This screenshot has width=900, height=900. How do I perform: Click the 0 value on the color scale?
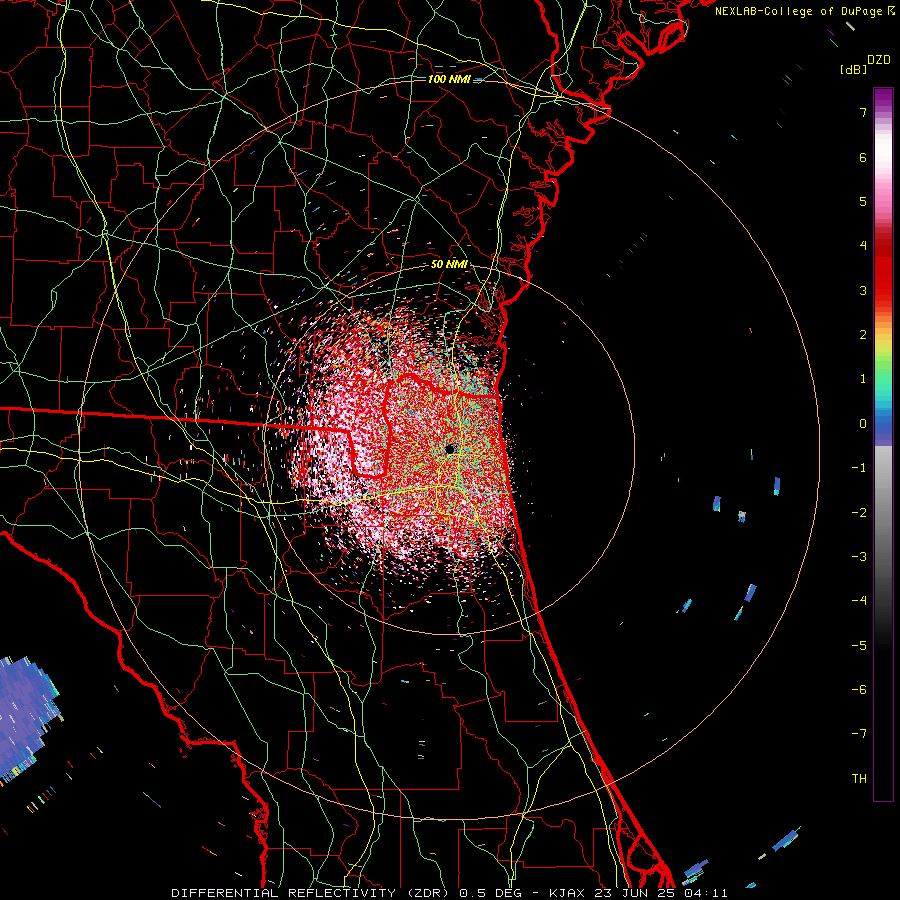[x=863, y=424]
